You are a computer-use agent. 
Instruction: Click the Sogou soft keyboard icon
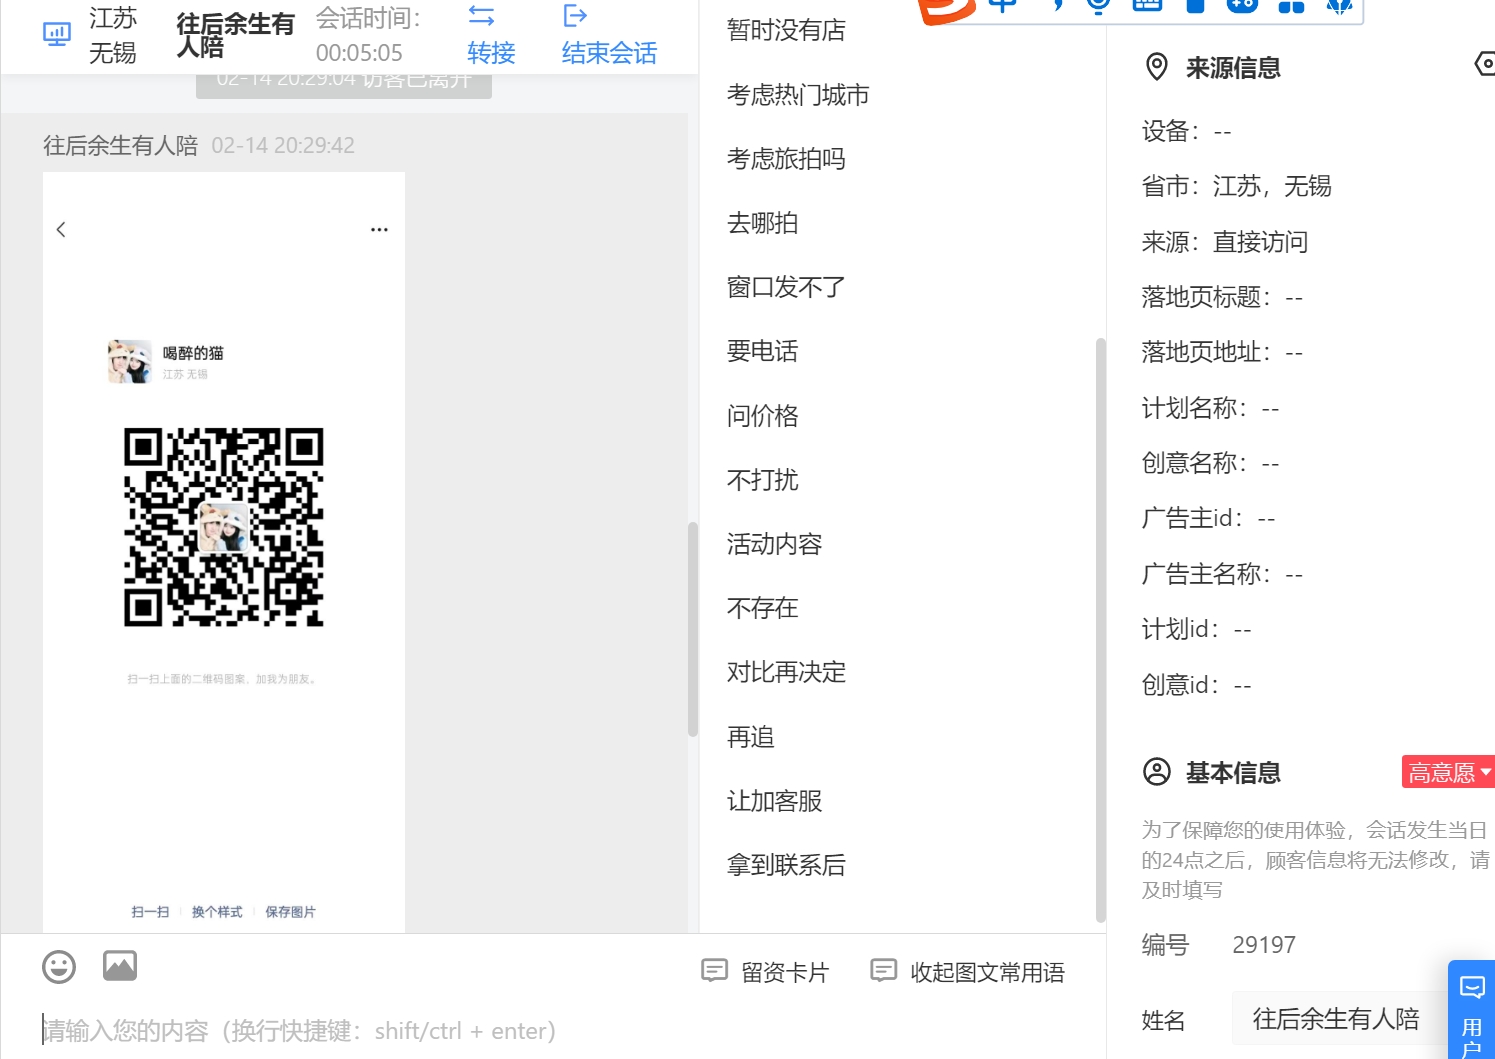point(1147,6)
